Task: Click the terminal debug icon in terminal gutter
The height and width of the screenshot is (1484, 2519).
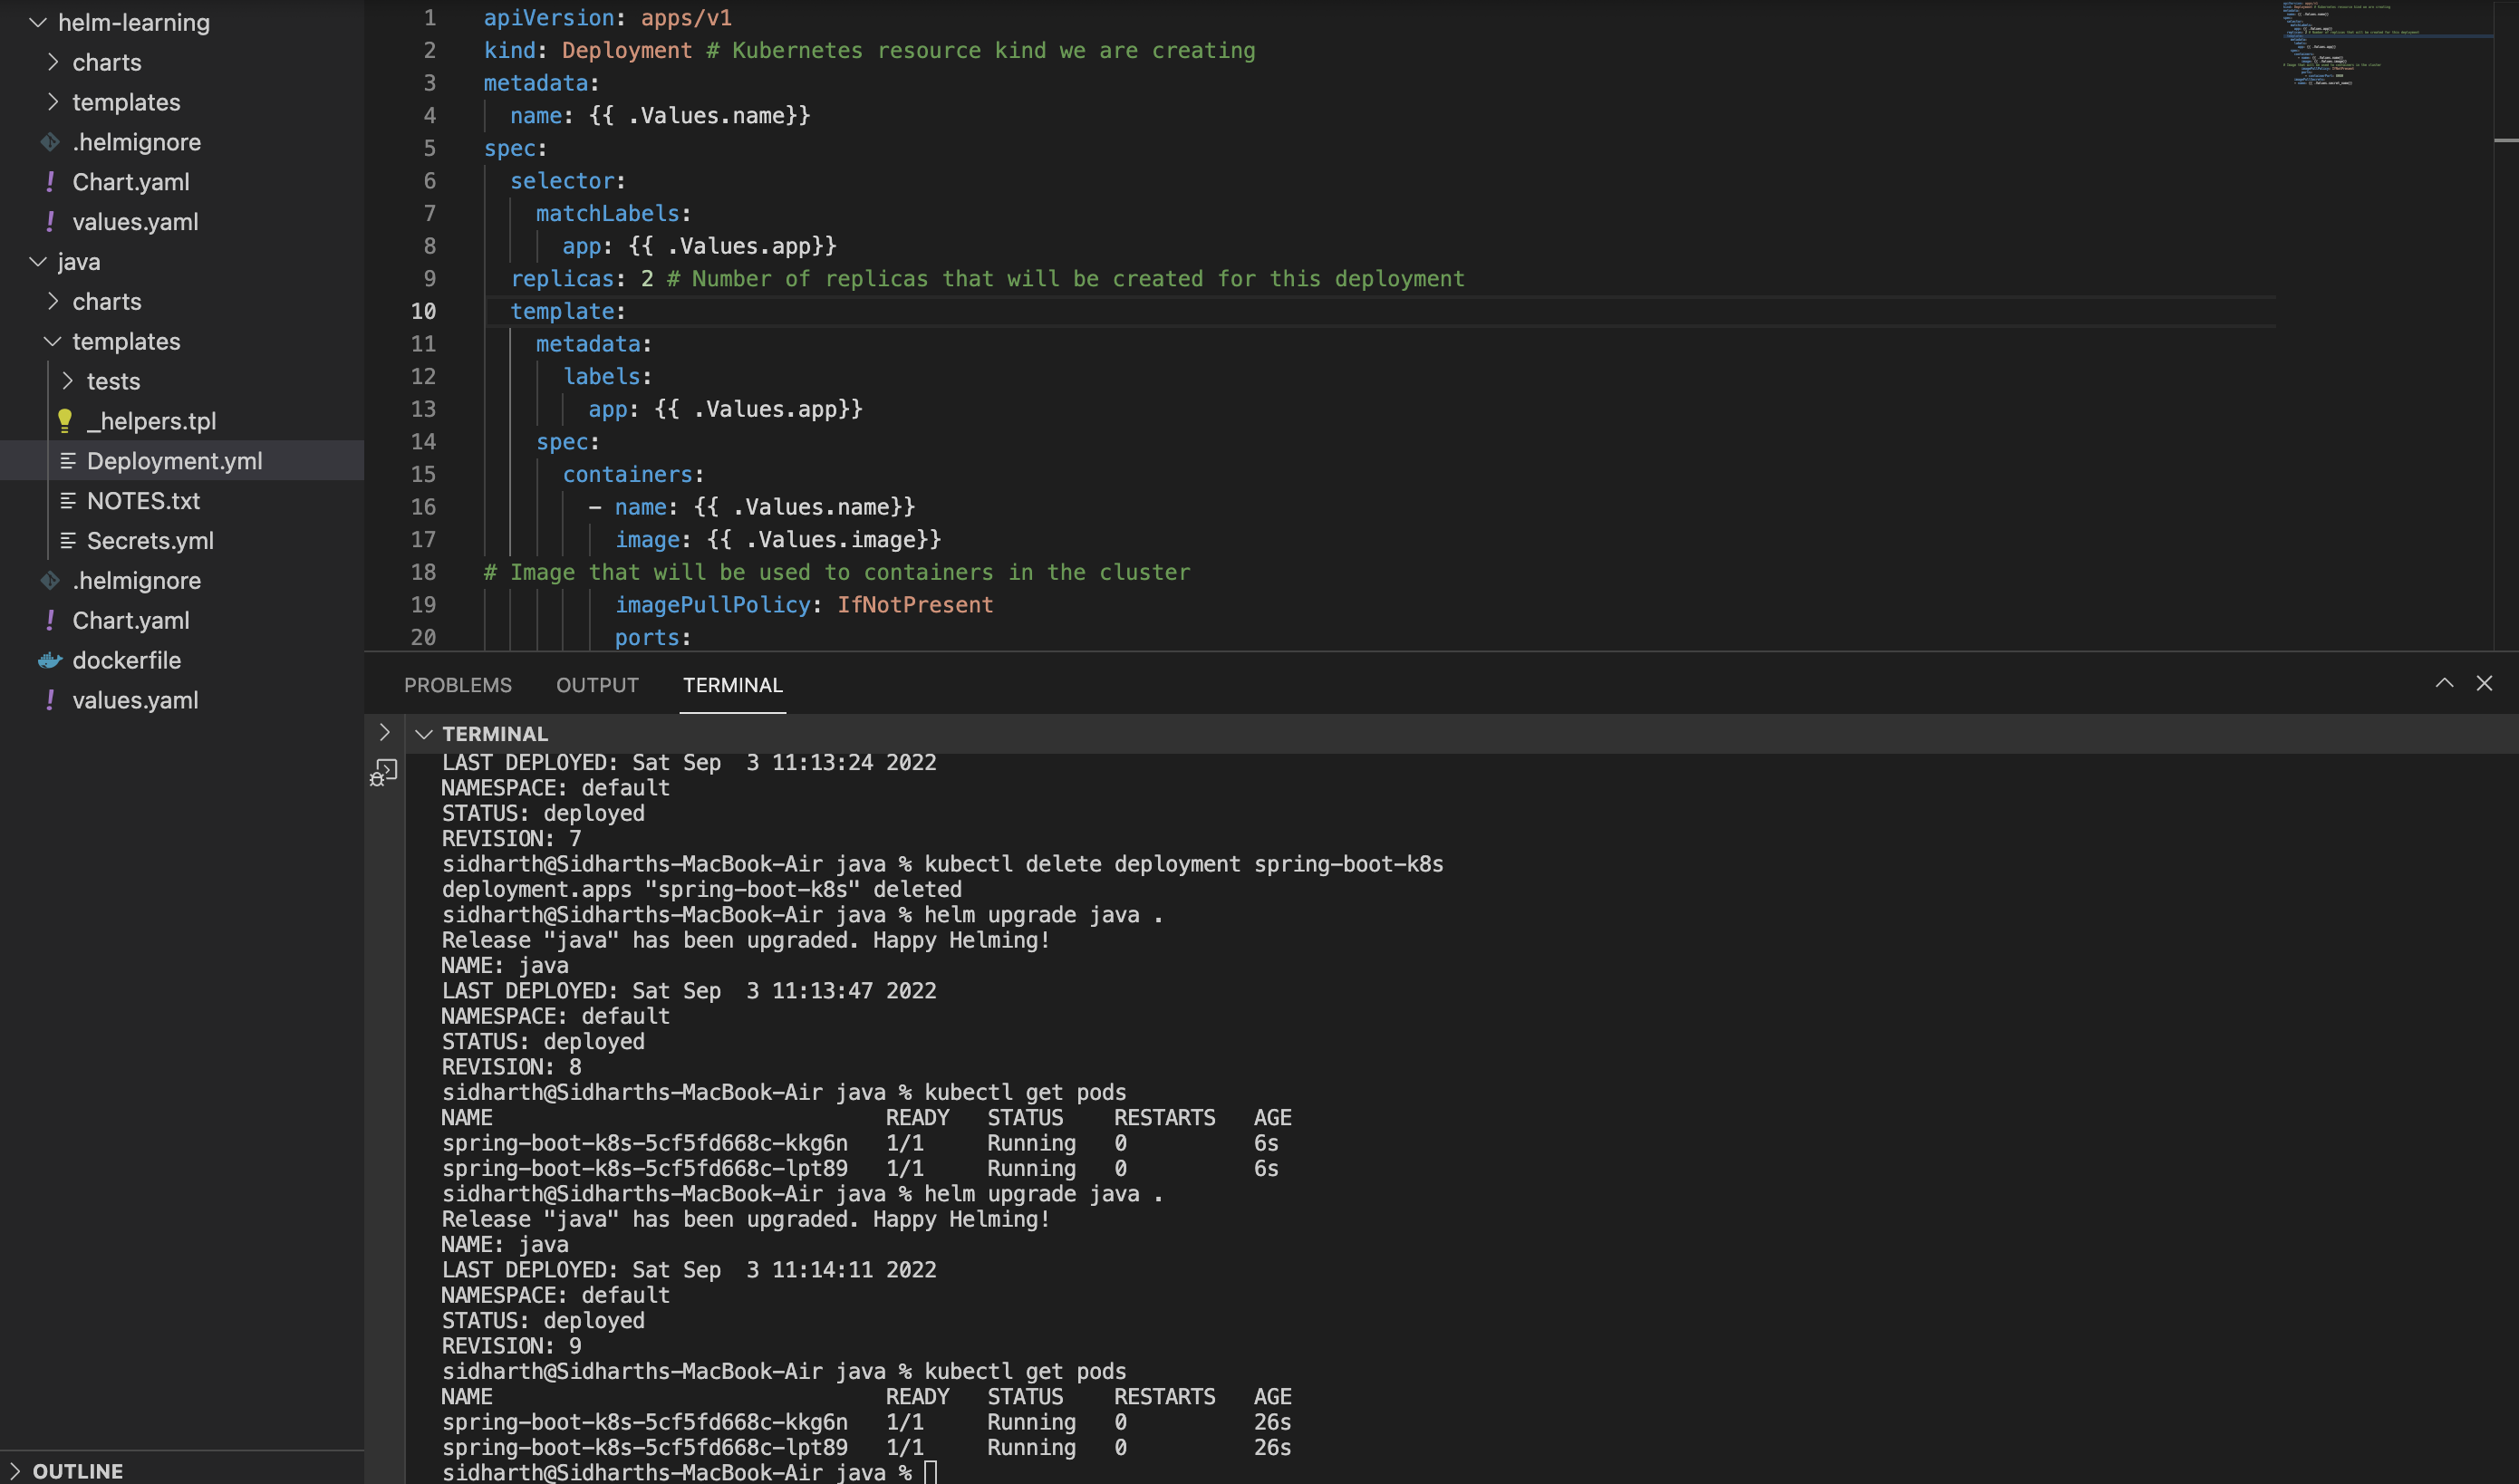Action: point(383,772)
